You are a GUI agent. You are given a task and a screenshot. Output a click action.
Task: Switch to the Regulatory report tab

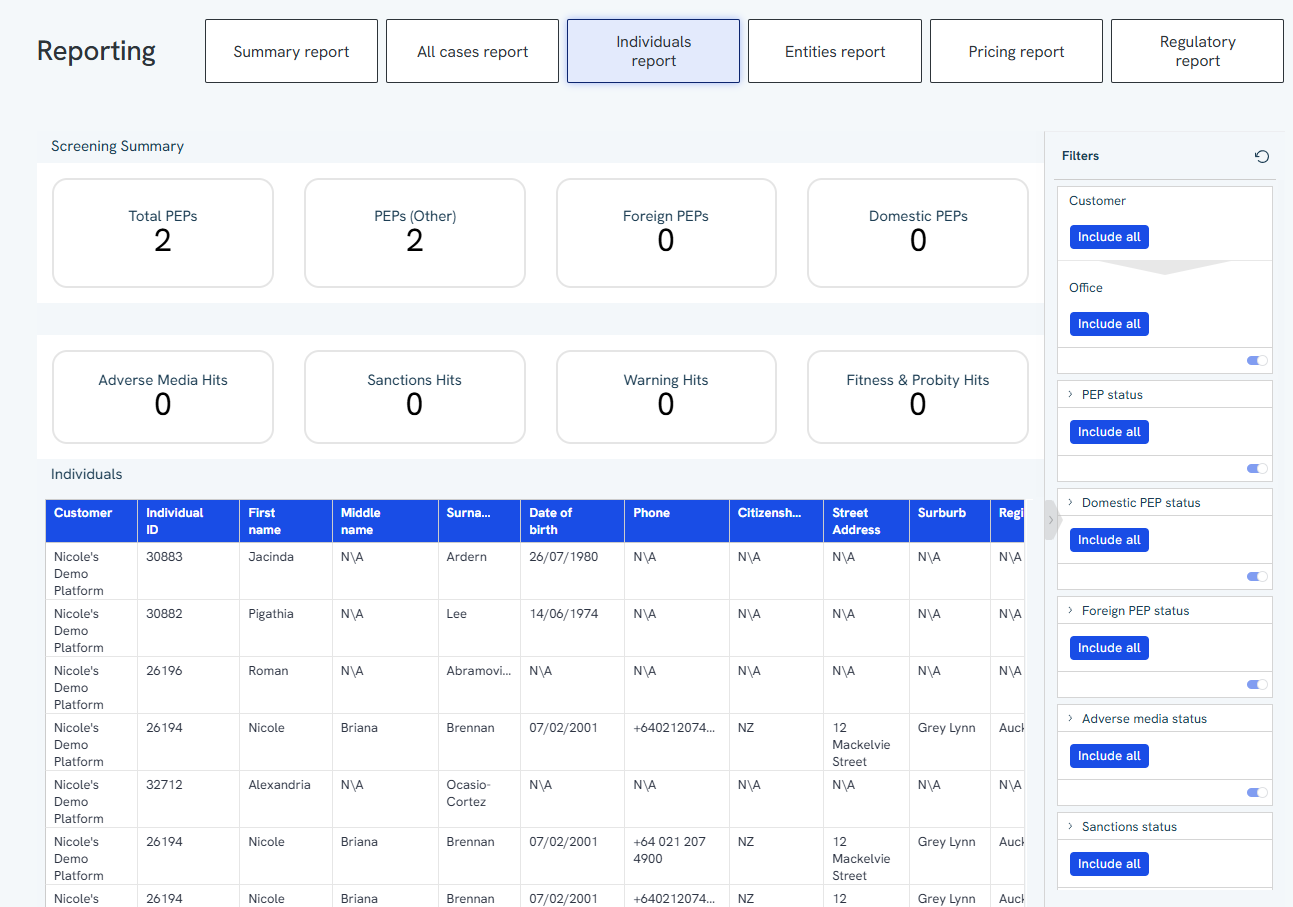click(x=1197, y=51)
